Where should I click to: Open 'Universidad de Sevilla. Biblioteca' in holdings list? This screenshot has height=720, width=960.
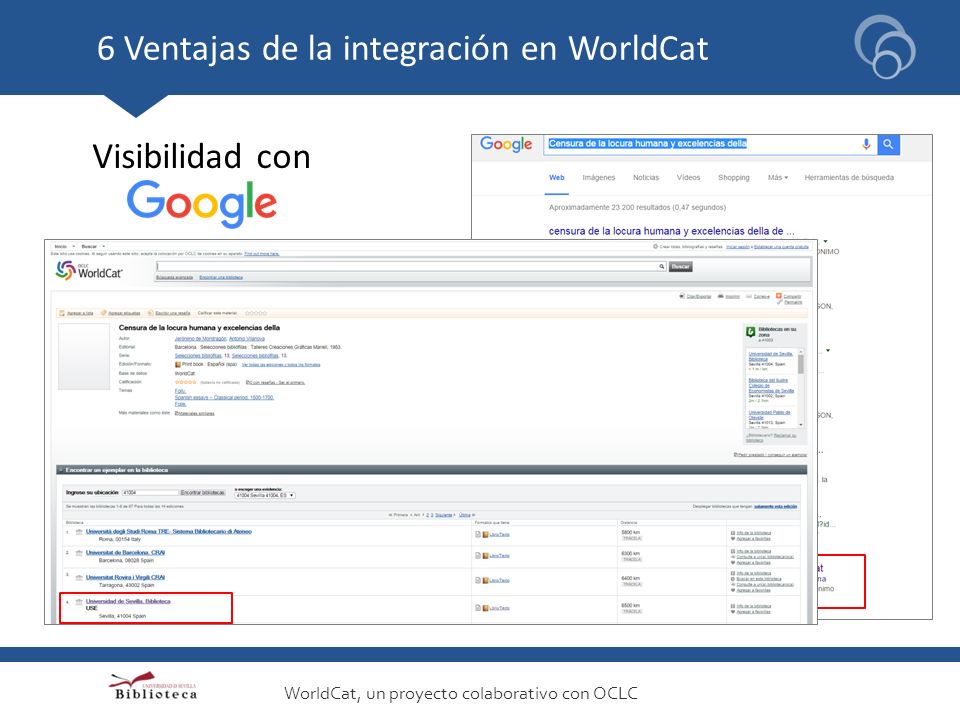click(x=128, y=601)
